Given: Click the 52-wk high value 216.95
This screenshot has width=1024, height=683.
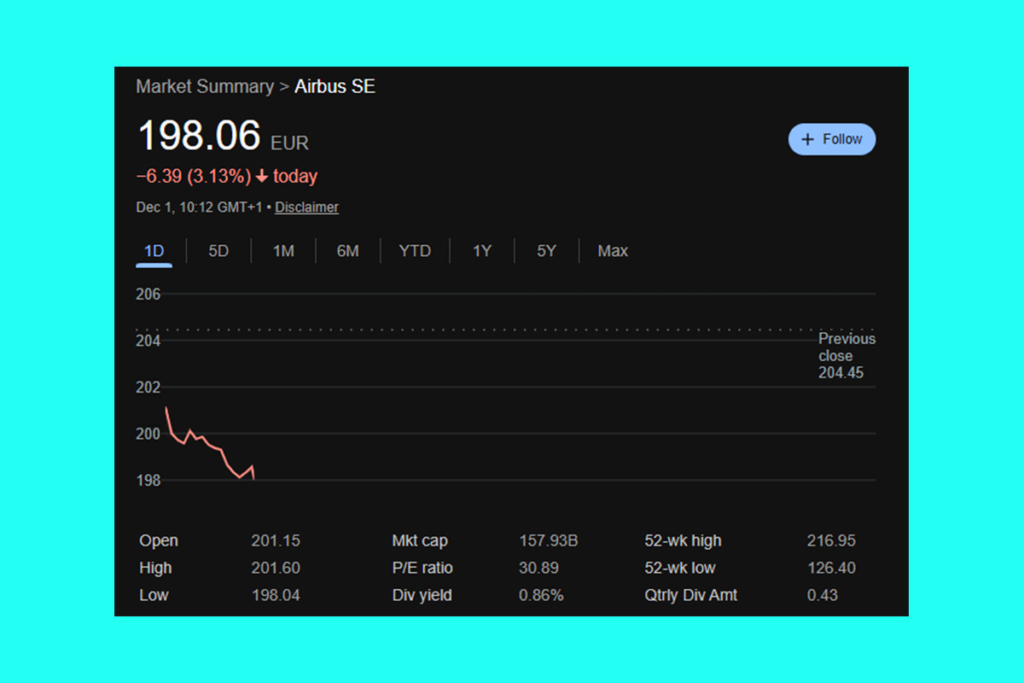Looking at the screenshot, I should tap(831, 540).
